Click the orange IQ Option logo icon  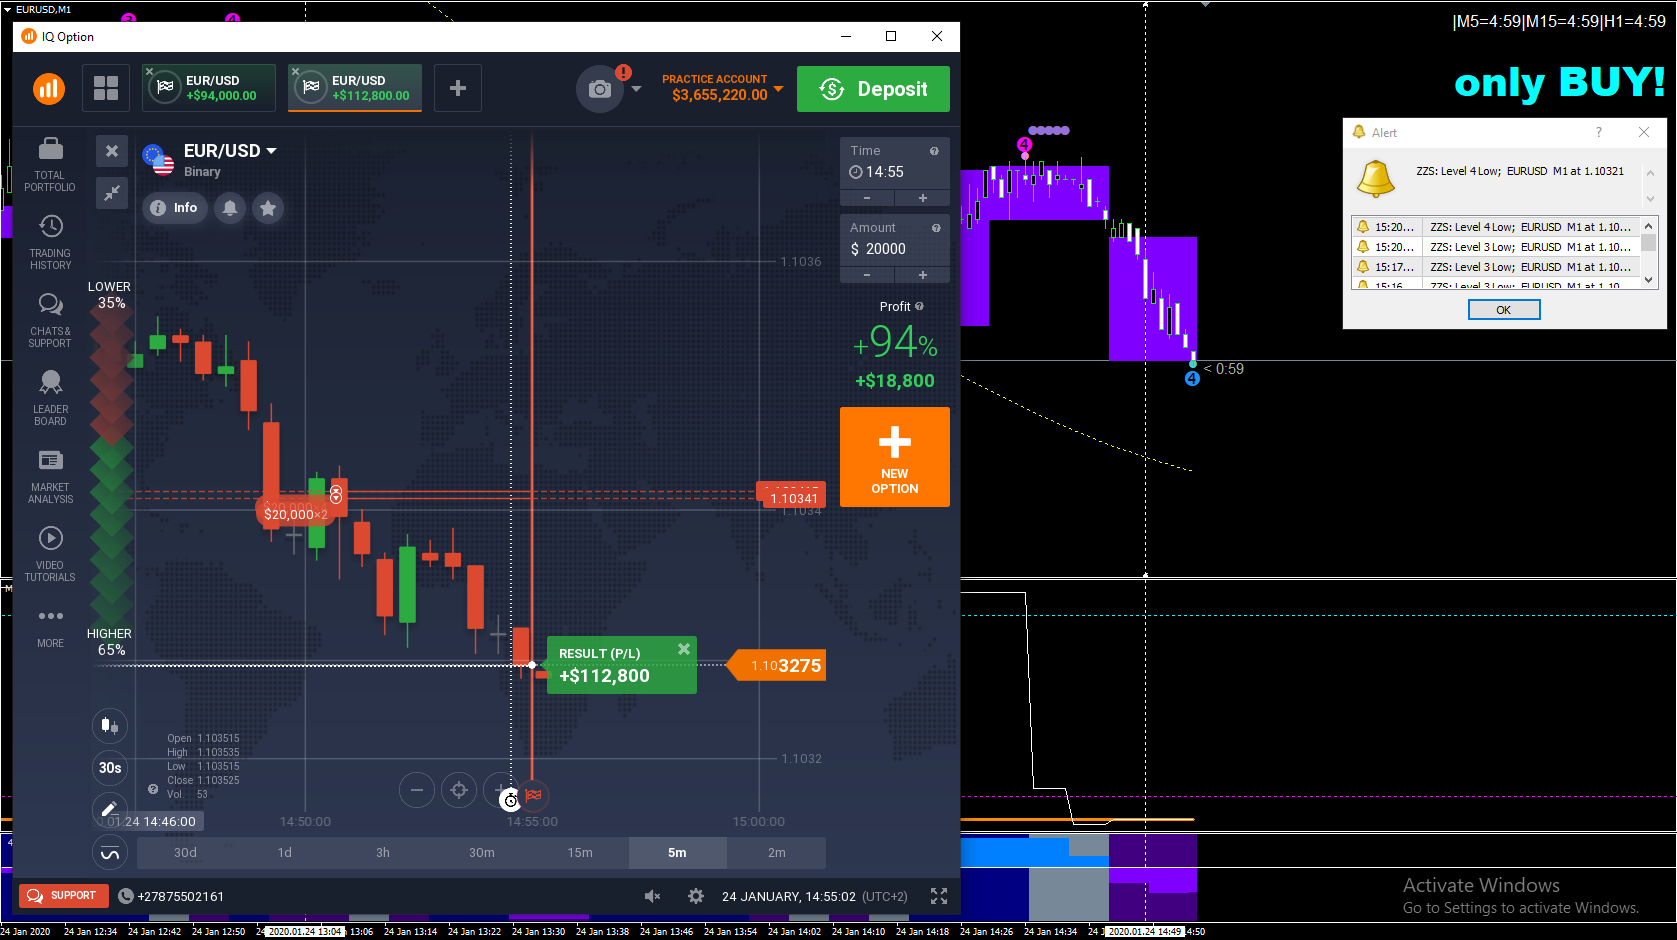point(49,88)
